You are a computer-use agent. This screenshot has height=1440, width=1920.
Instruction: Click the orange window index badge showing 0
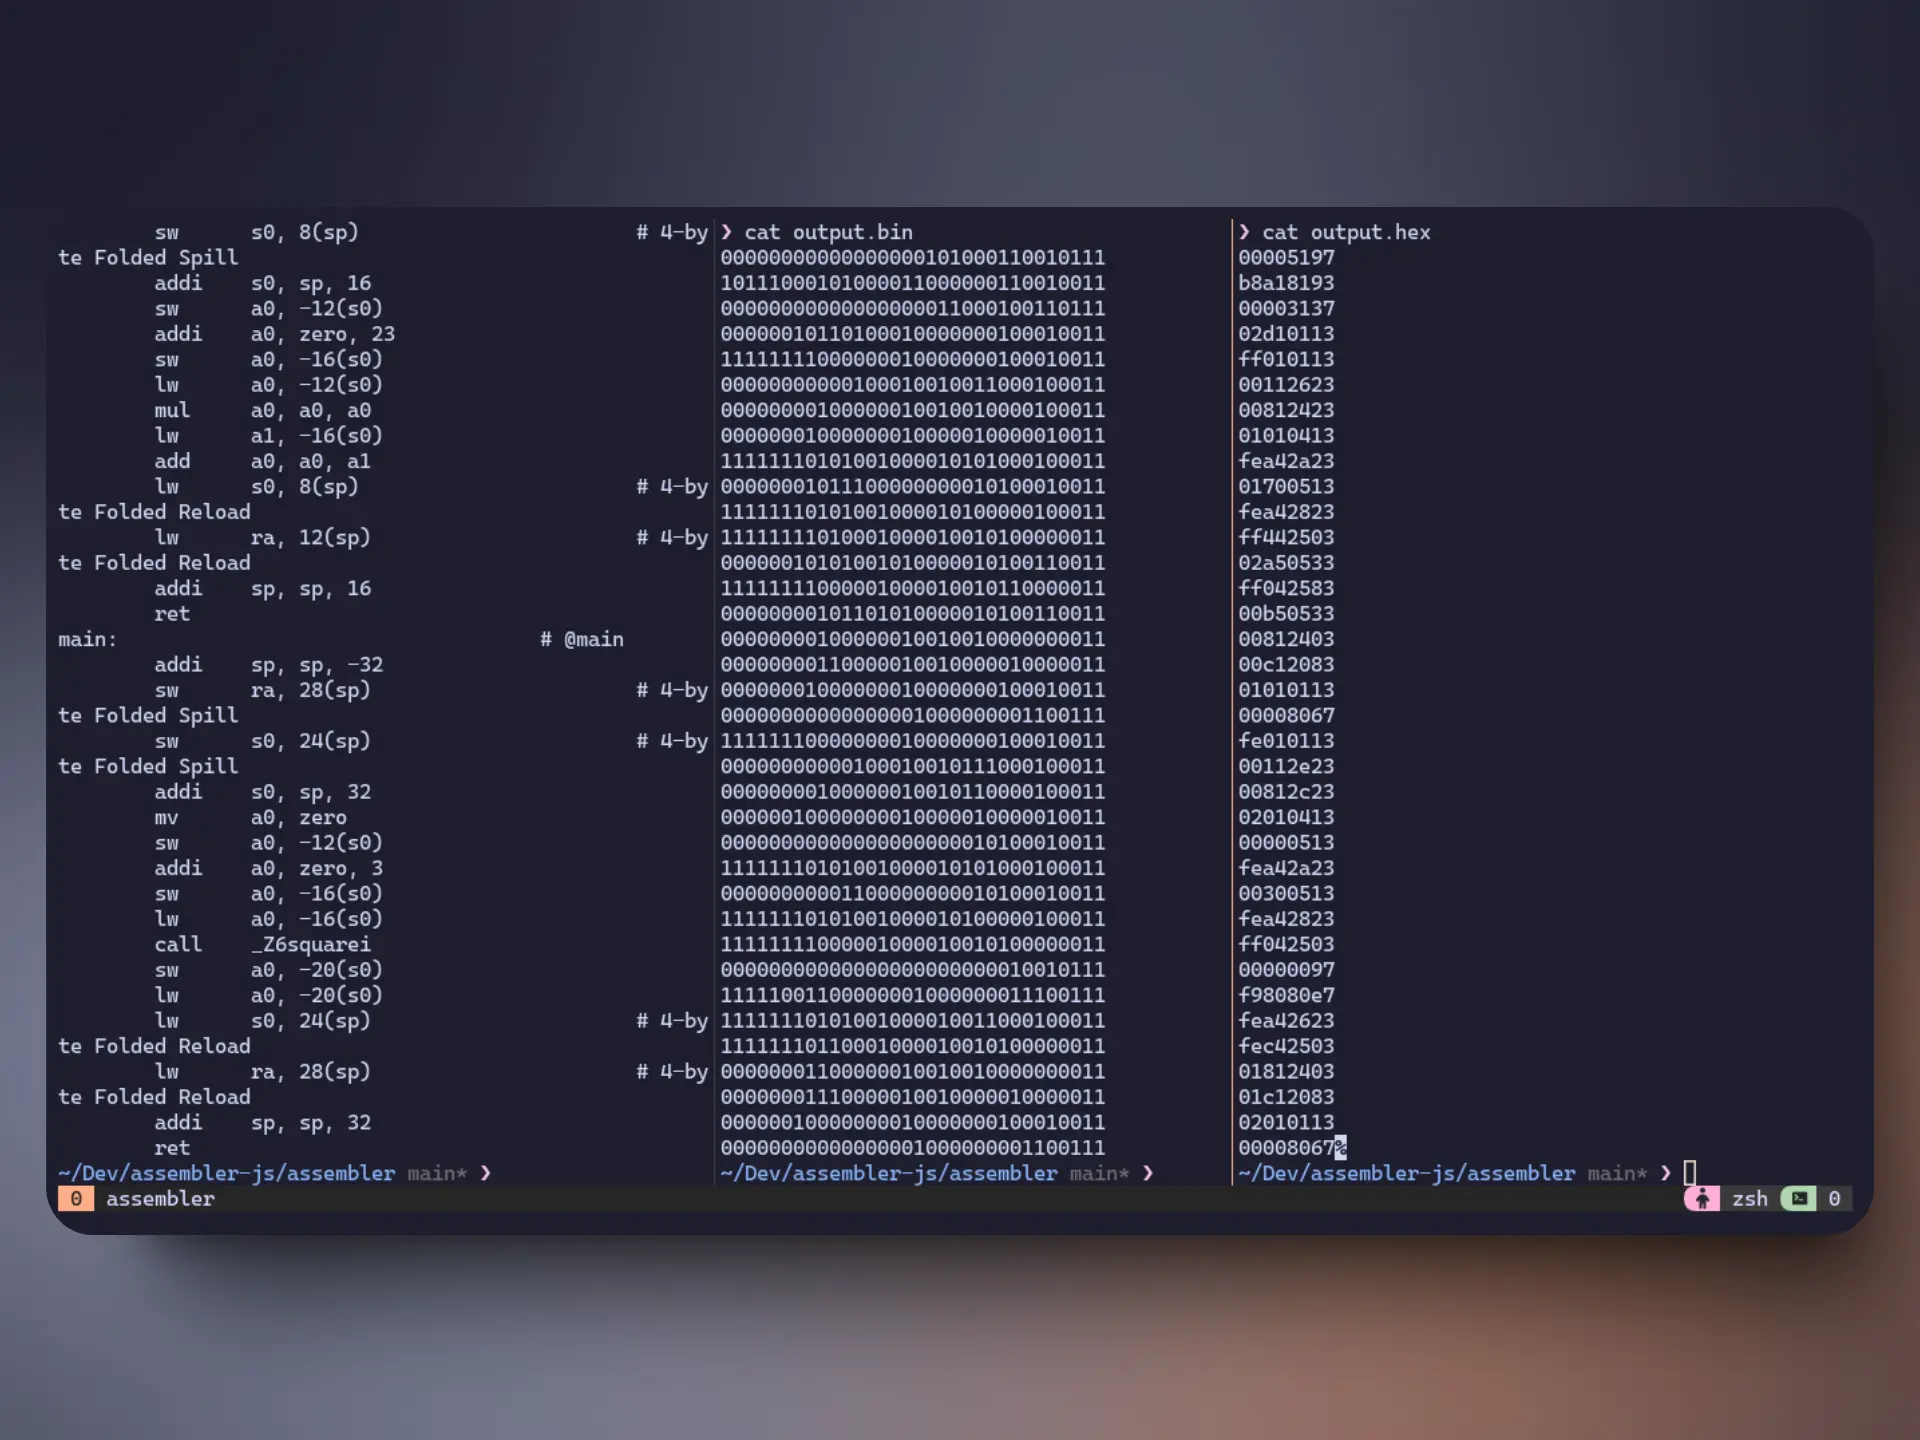[x=76, y=1199]
